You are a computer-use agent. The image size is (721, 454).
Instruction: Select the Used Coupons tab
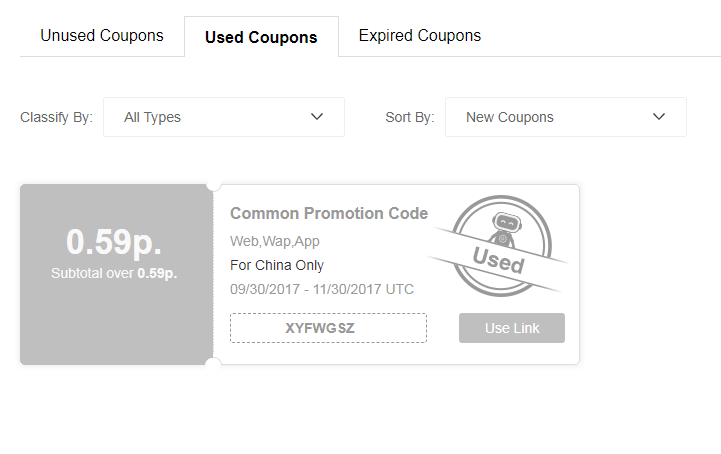pyautogui.click(x=261, y=37)
